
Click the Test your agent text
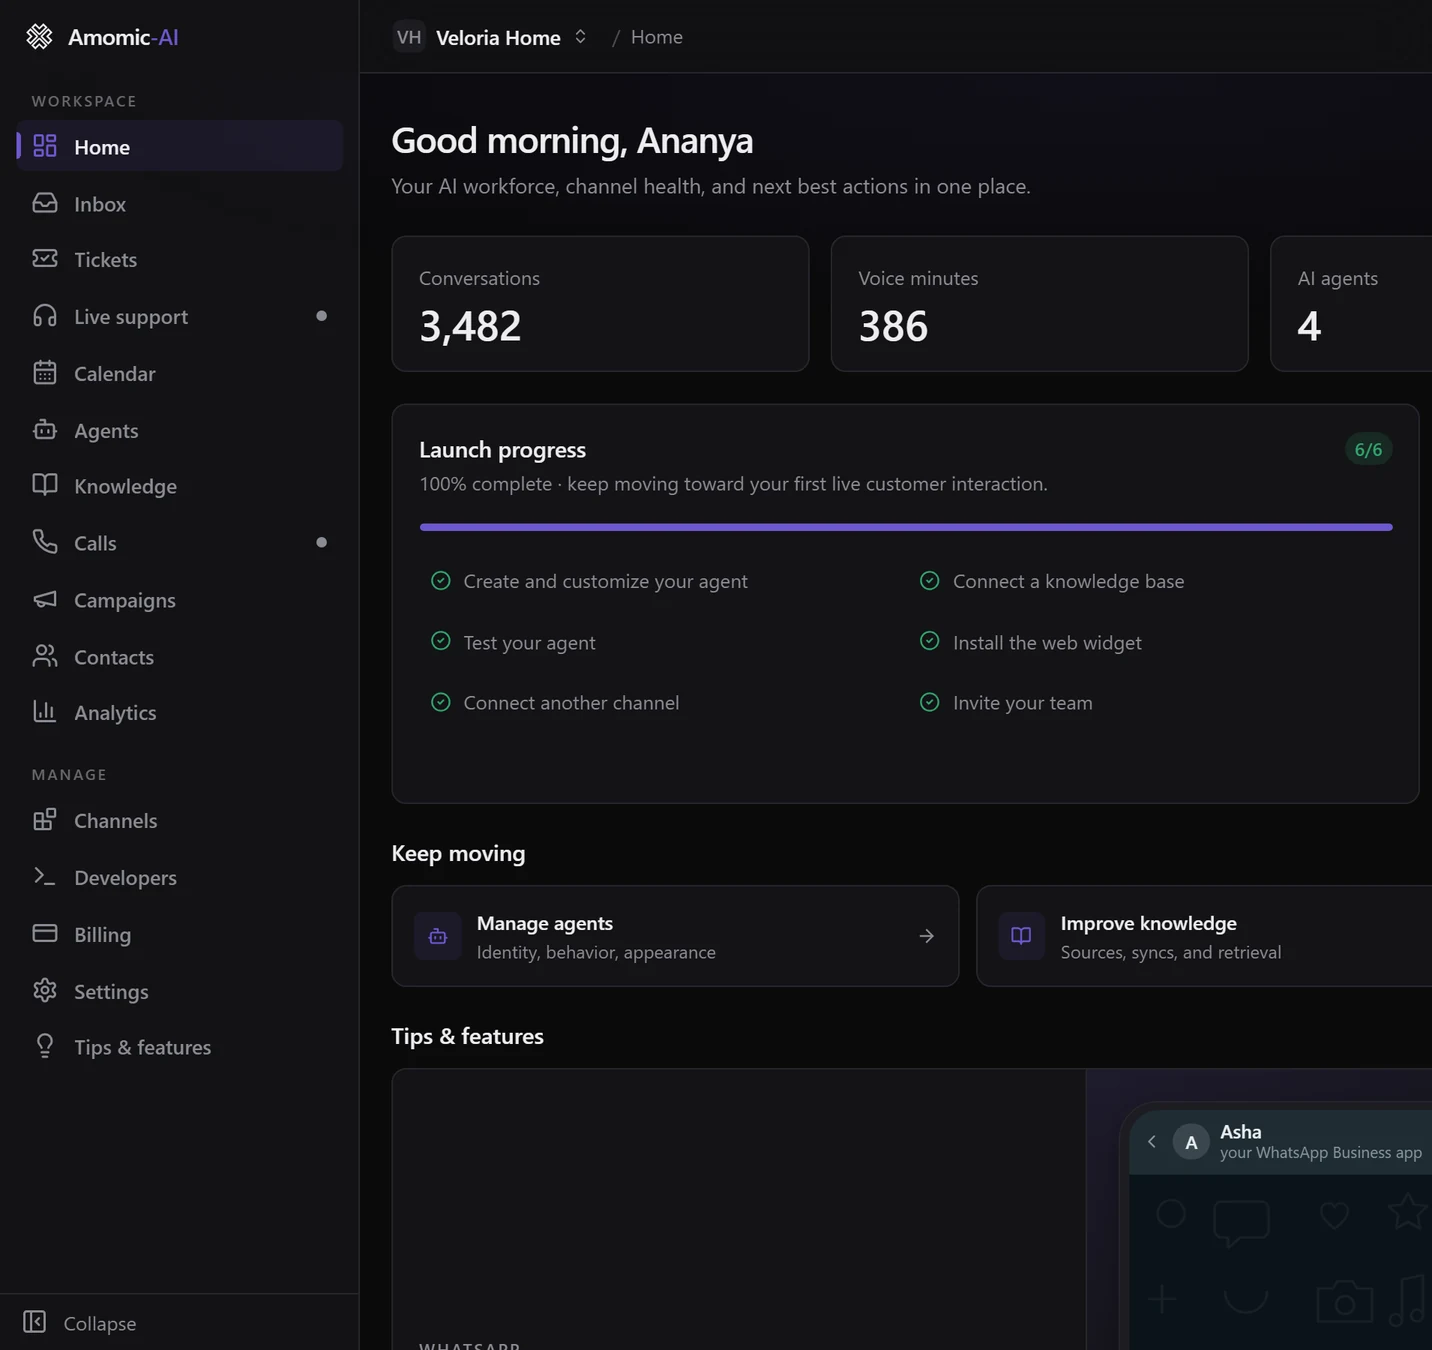[x=529, y=642]
